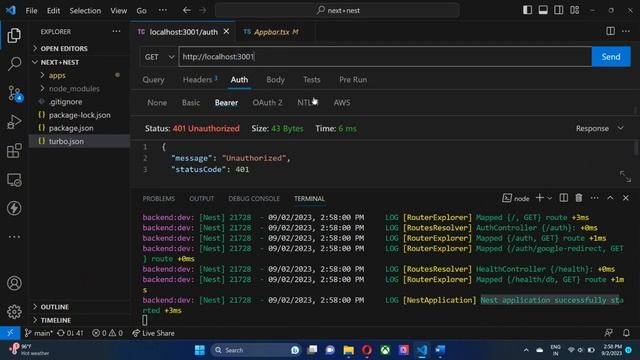Switch to the Body tab
640x360 pixels.
276,80
